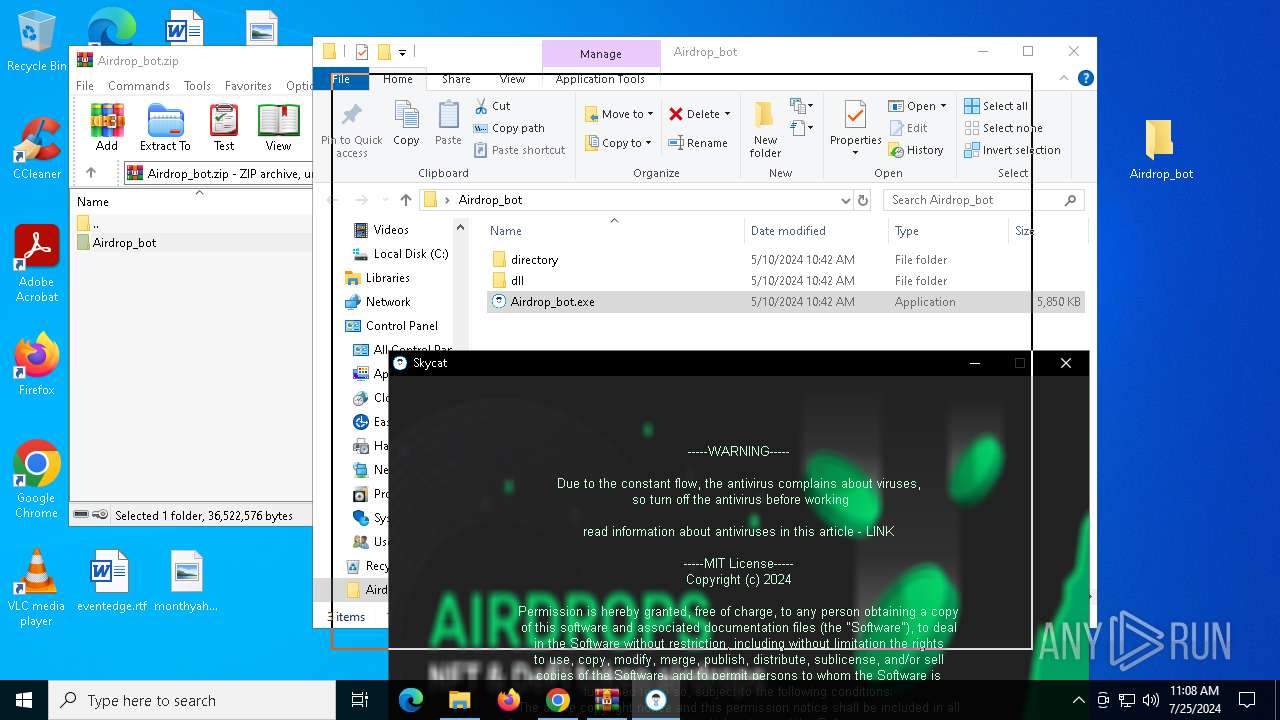1280x720 pixels.
Task: Go up to the parent folder in Explorer
Action: click(405, 200)
